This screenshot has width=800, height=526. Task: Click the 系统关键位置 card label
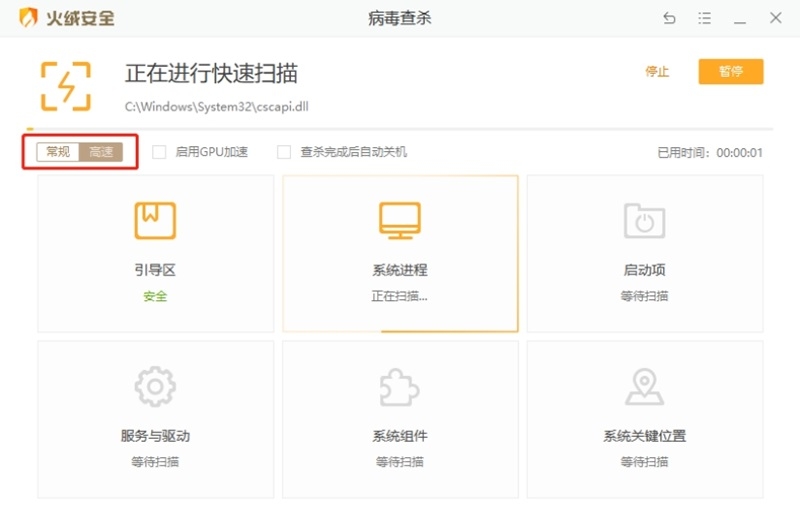pyautogui.click(x=644, y=436)
